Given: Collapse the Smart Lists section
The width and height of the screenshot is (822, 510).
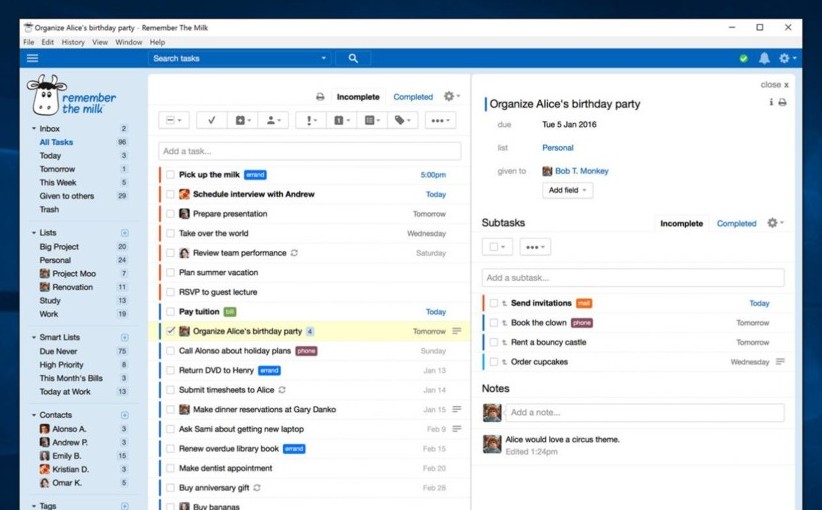Looking at the screenshot, I should pyautogui.click(x=34, y=338).
